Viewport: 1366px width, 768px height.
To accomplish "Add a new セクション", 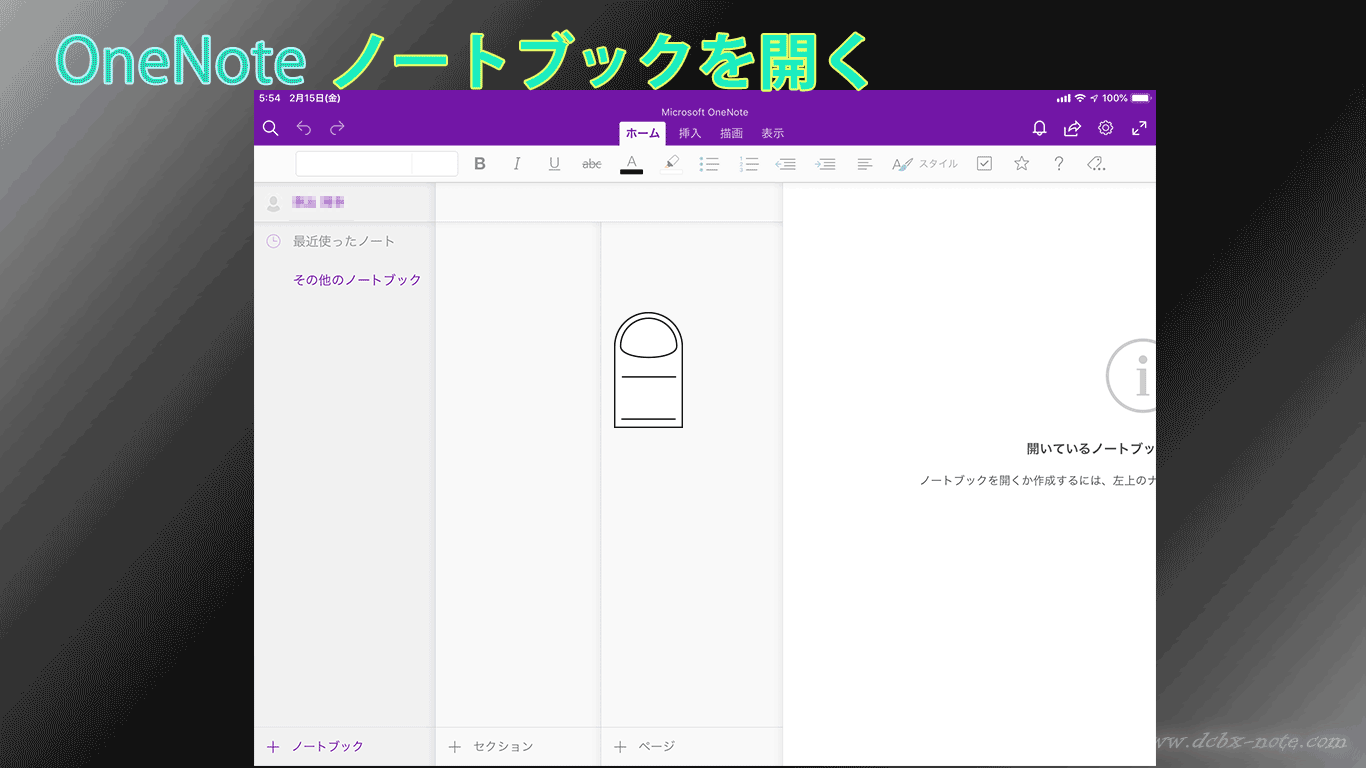I will point(491,746).
